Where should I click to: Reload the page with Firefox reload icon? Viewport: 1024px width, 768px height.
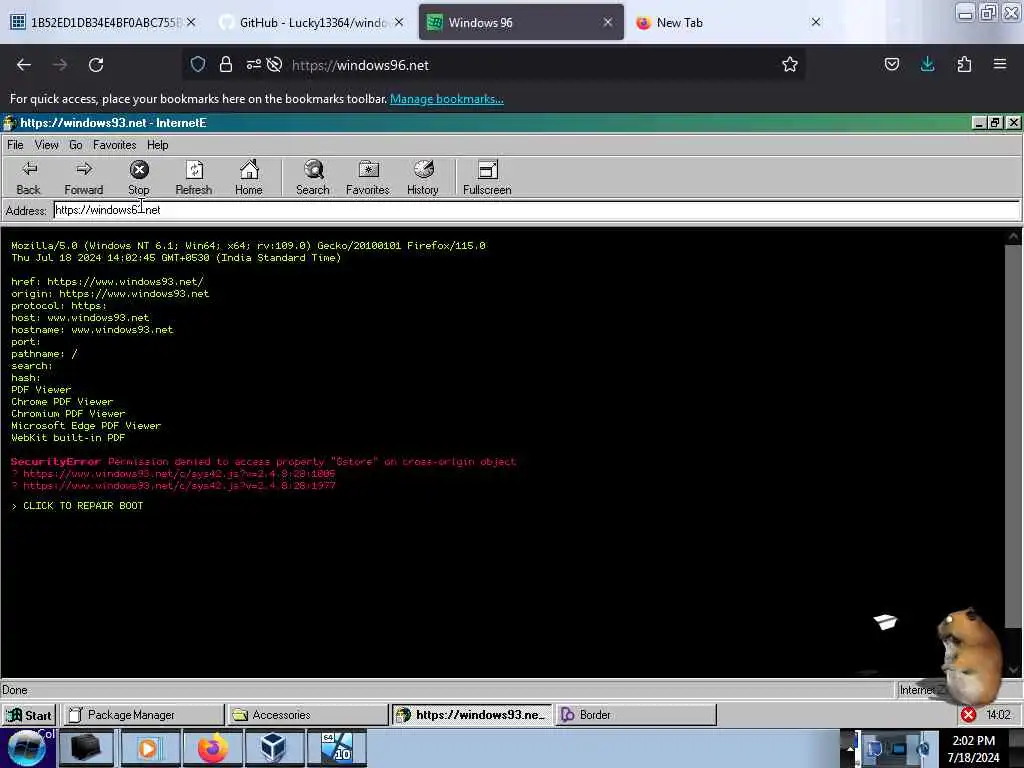point(96,65)
